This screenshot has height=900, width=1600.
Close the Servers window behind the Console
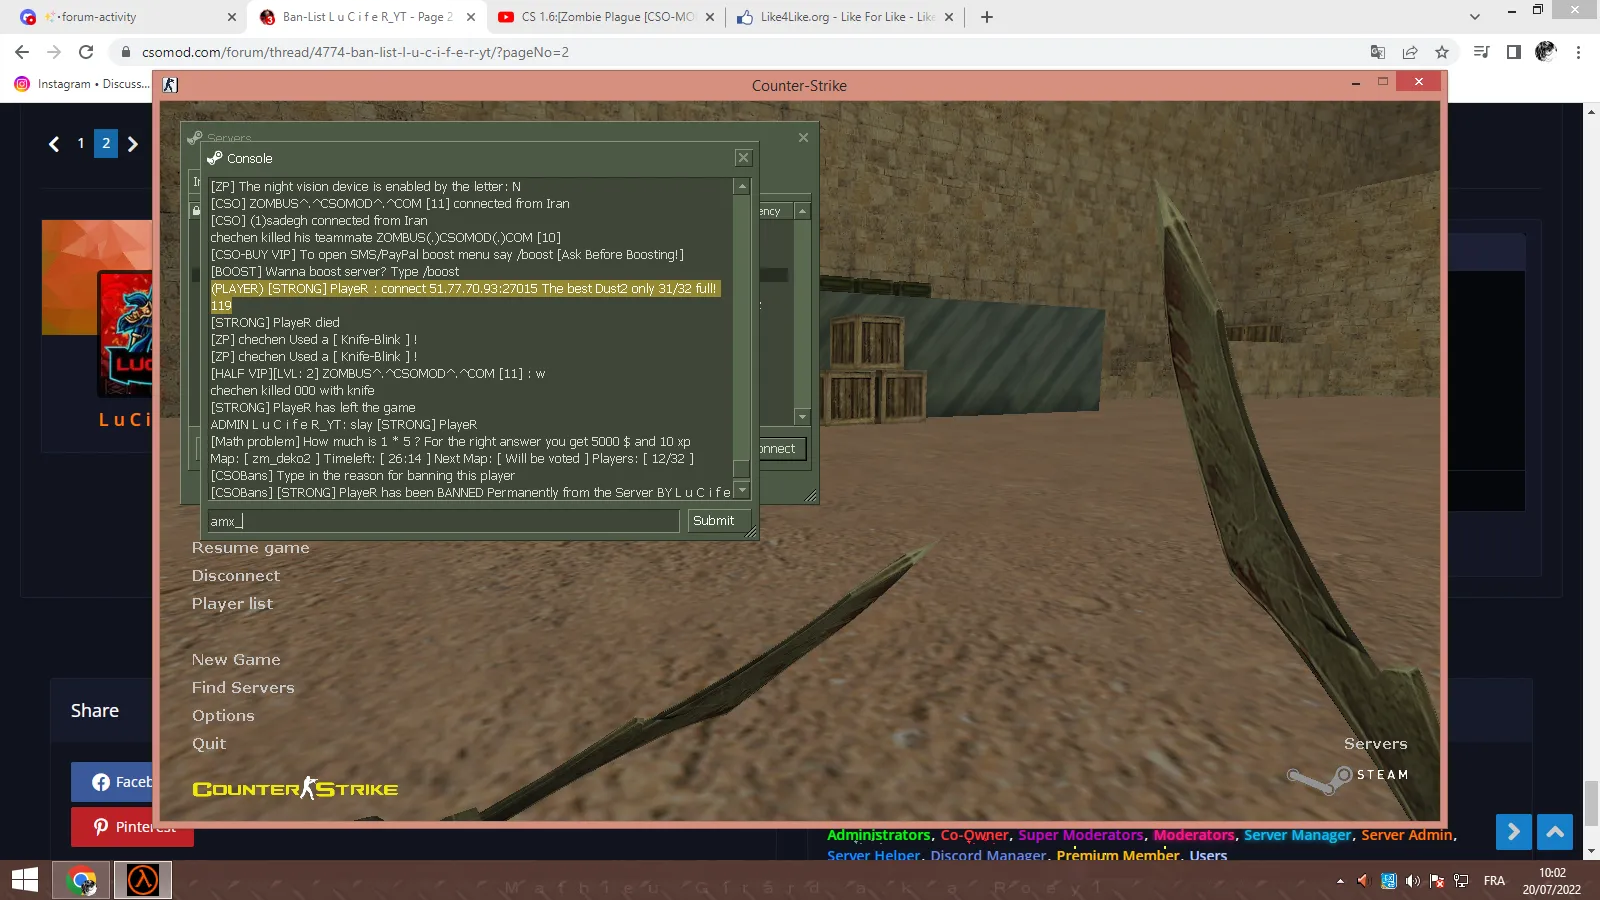click(803, 138)
